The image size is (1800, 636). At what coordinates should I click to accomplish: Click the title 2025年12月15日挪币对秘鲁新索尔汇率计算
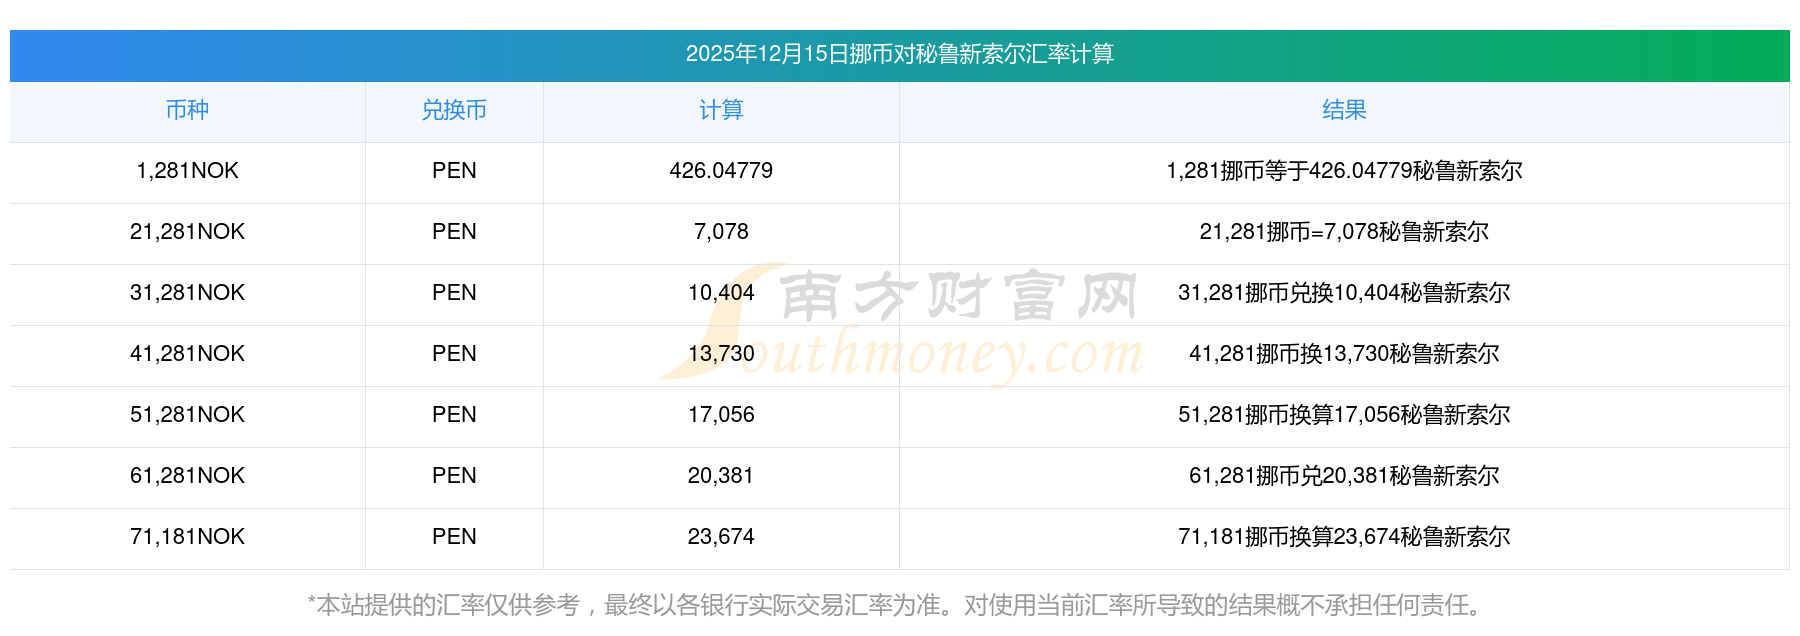[x=900, y=54]
